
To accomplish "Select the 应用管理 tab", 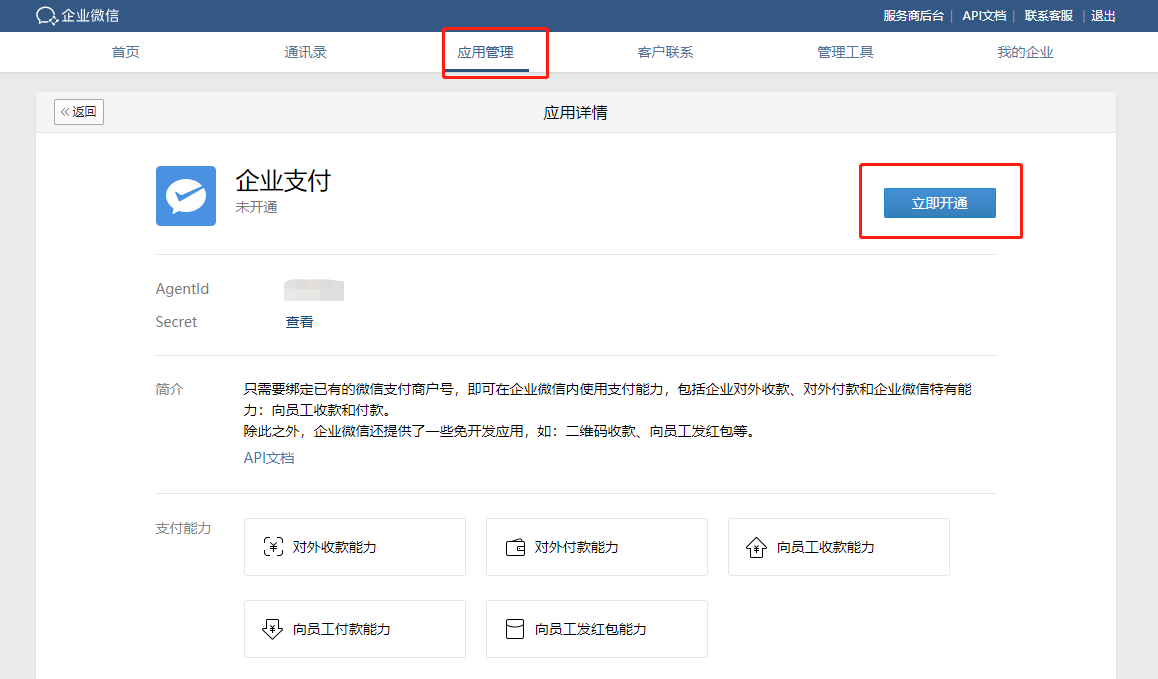I will pyautogui.click(x=485, y=52).
